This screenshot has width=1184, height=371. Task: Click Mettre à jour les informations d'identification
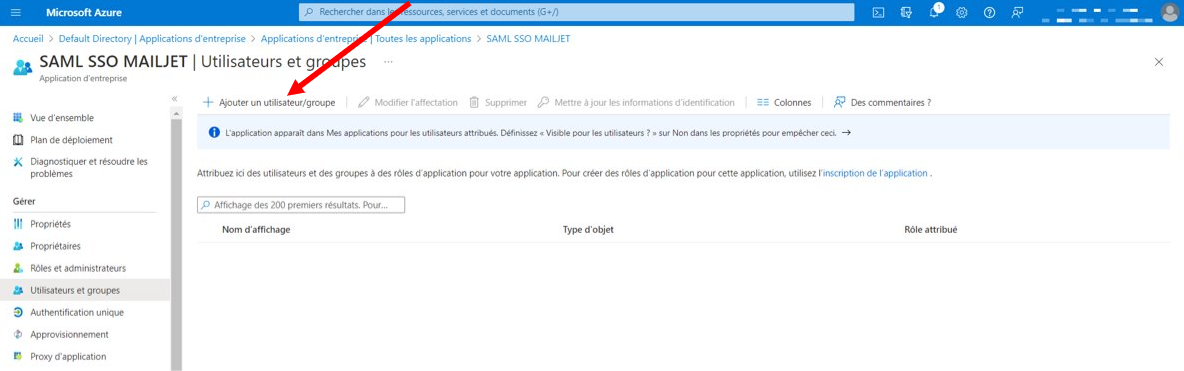[x=636, y=102]
